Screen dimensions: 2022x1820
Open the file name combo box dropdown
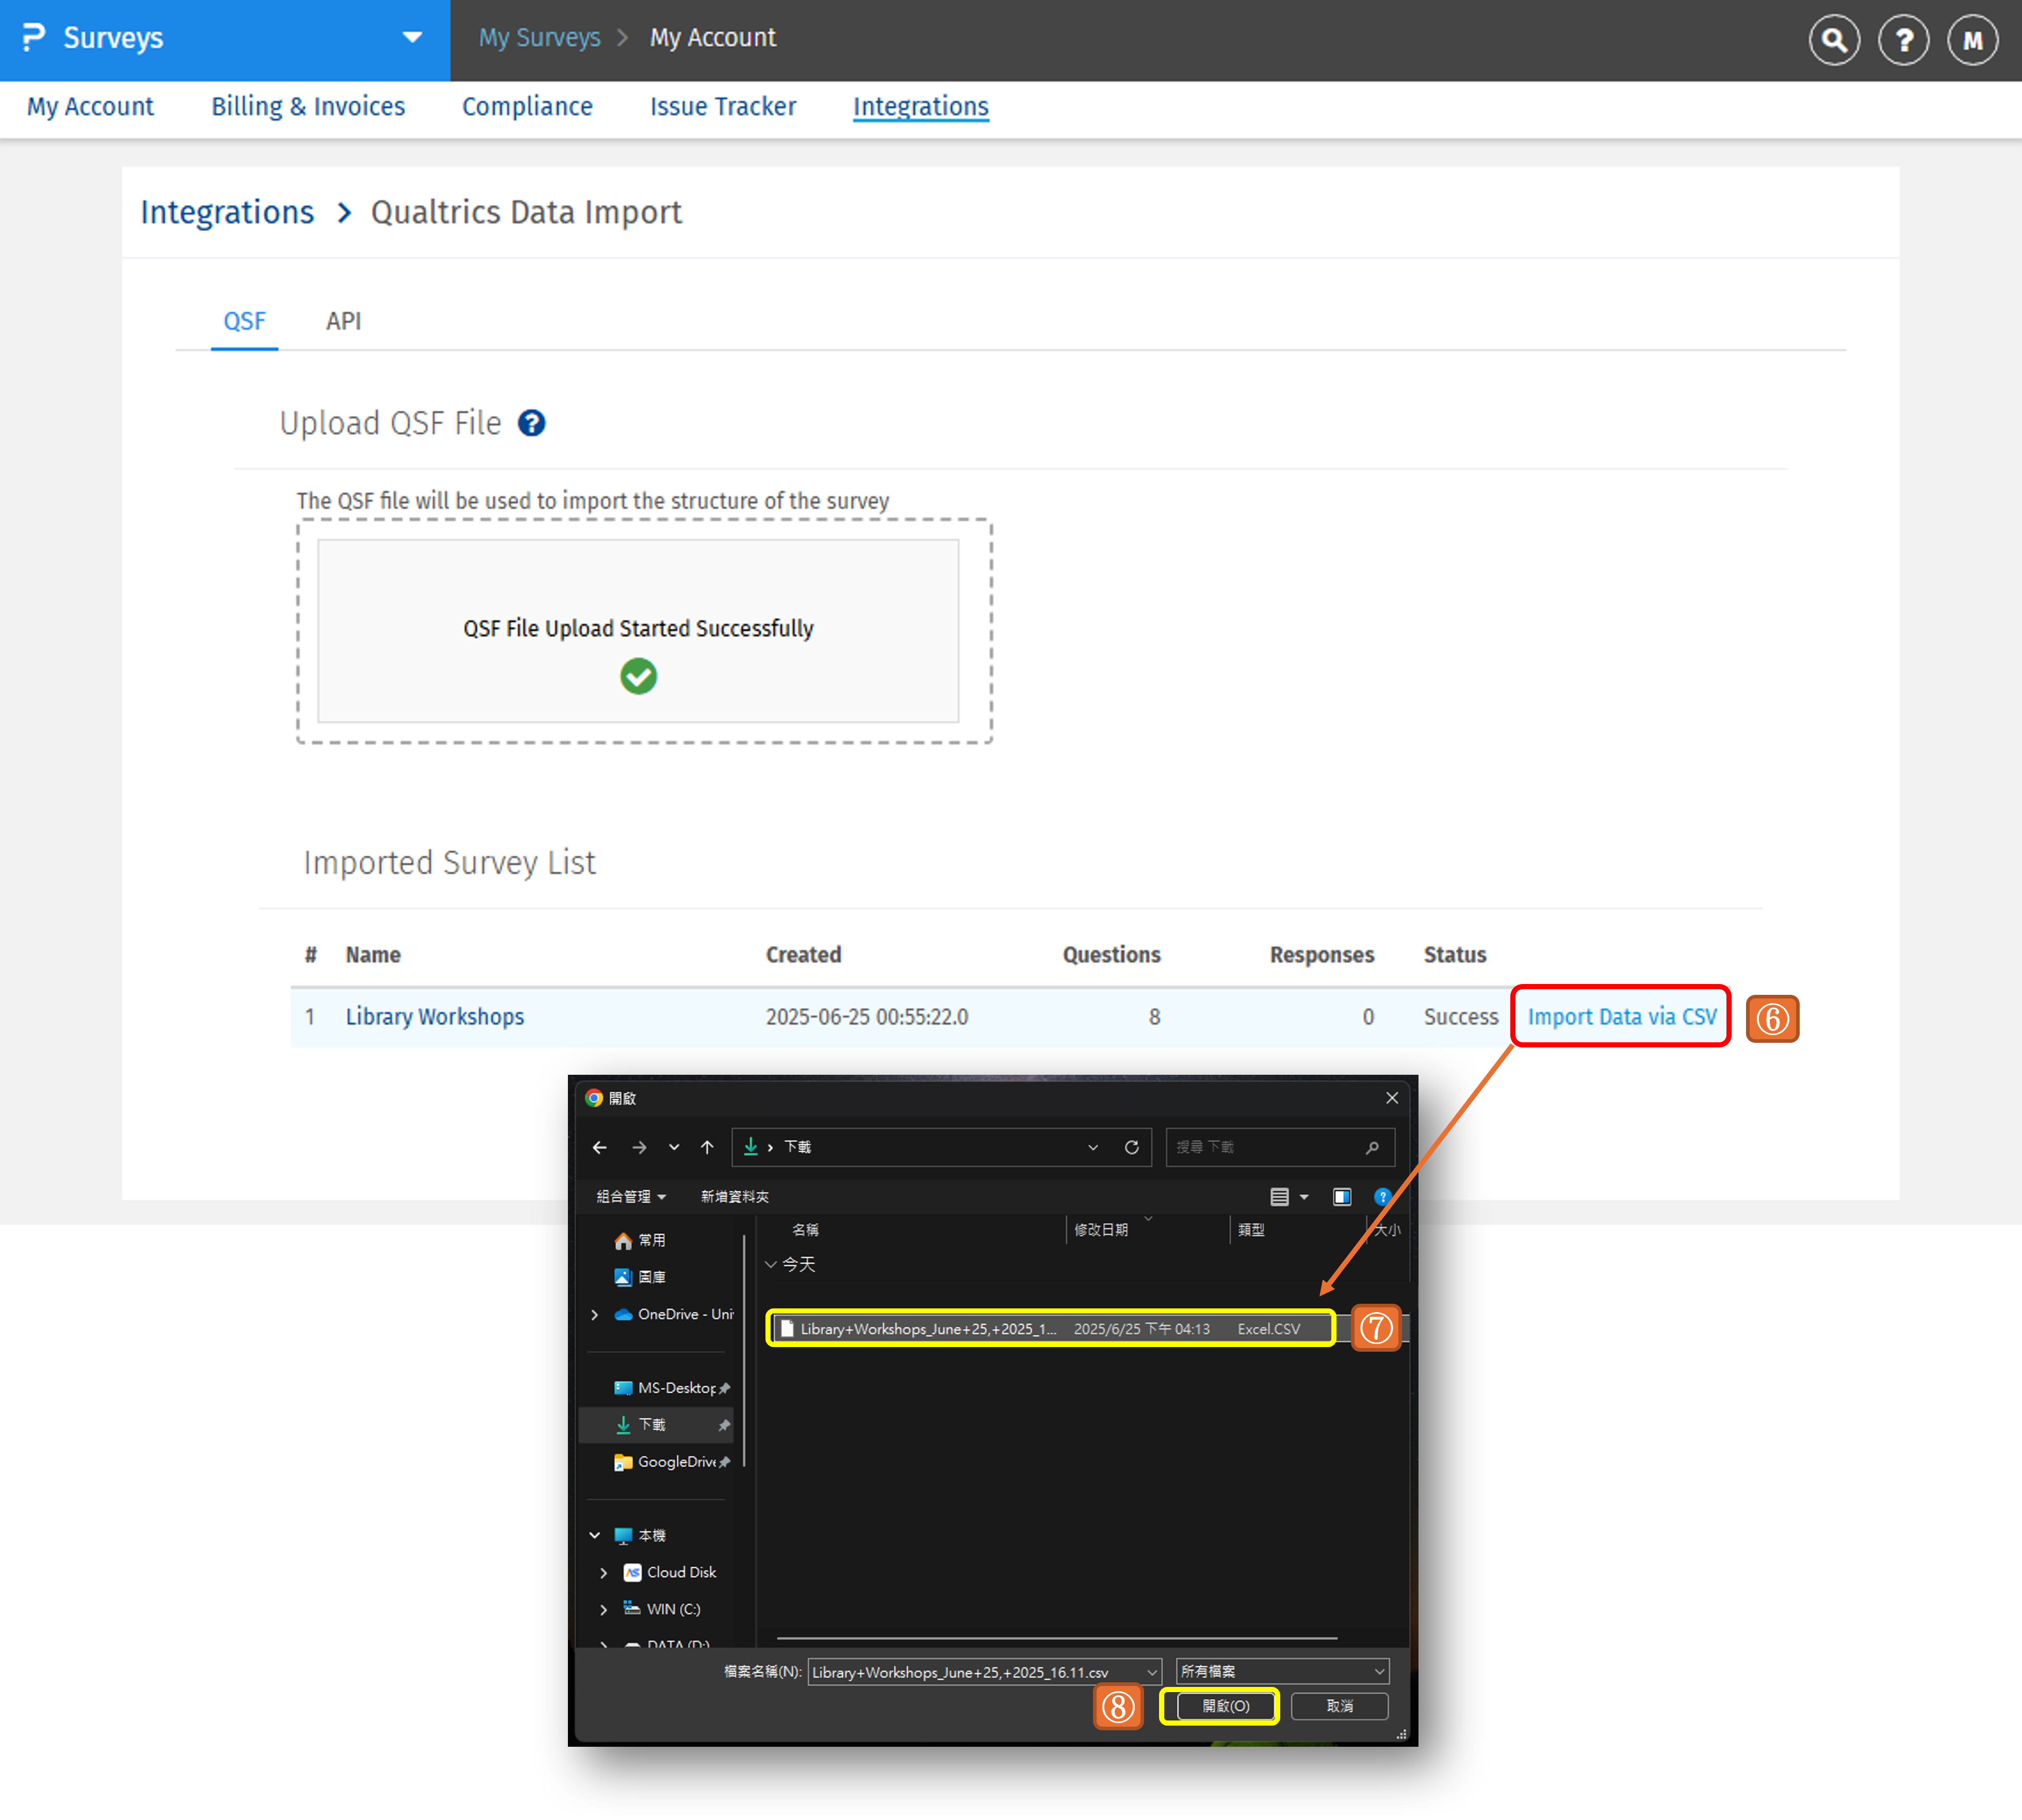(x=1152, y=1672)
